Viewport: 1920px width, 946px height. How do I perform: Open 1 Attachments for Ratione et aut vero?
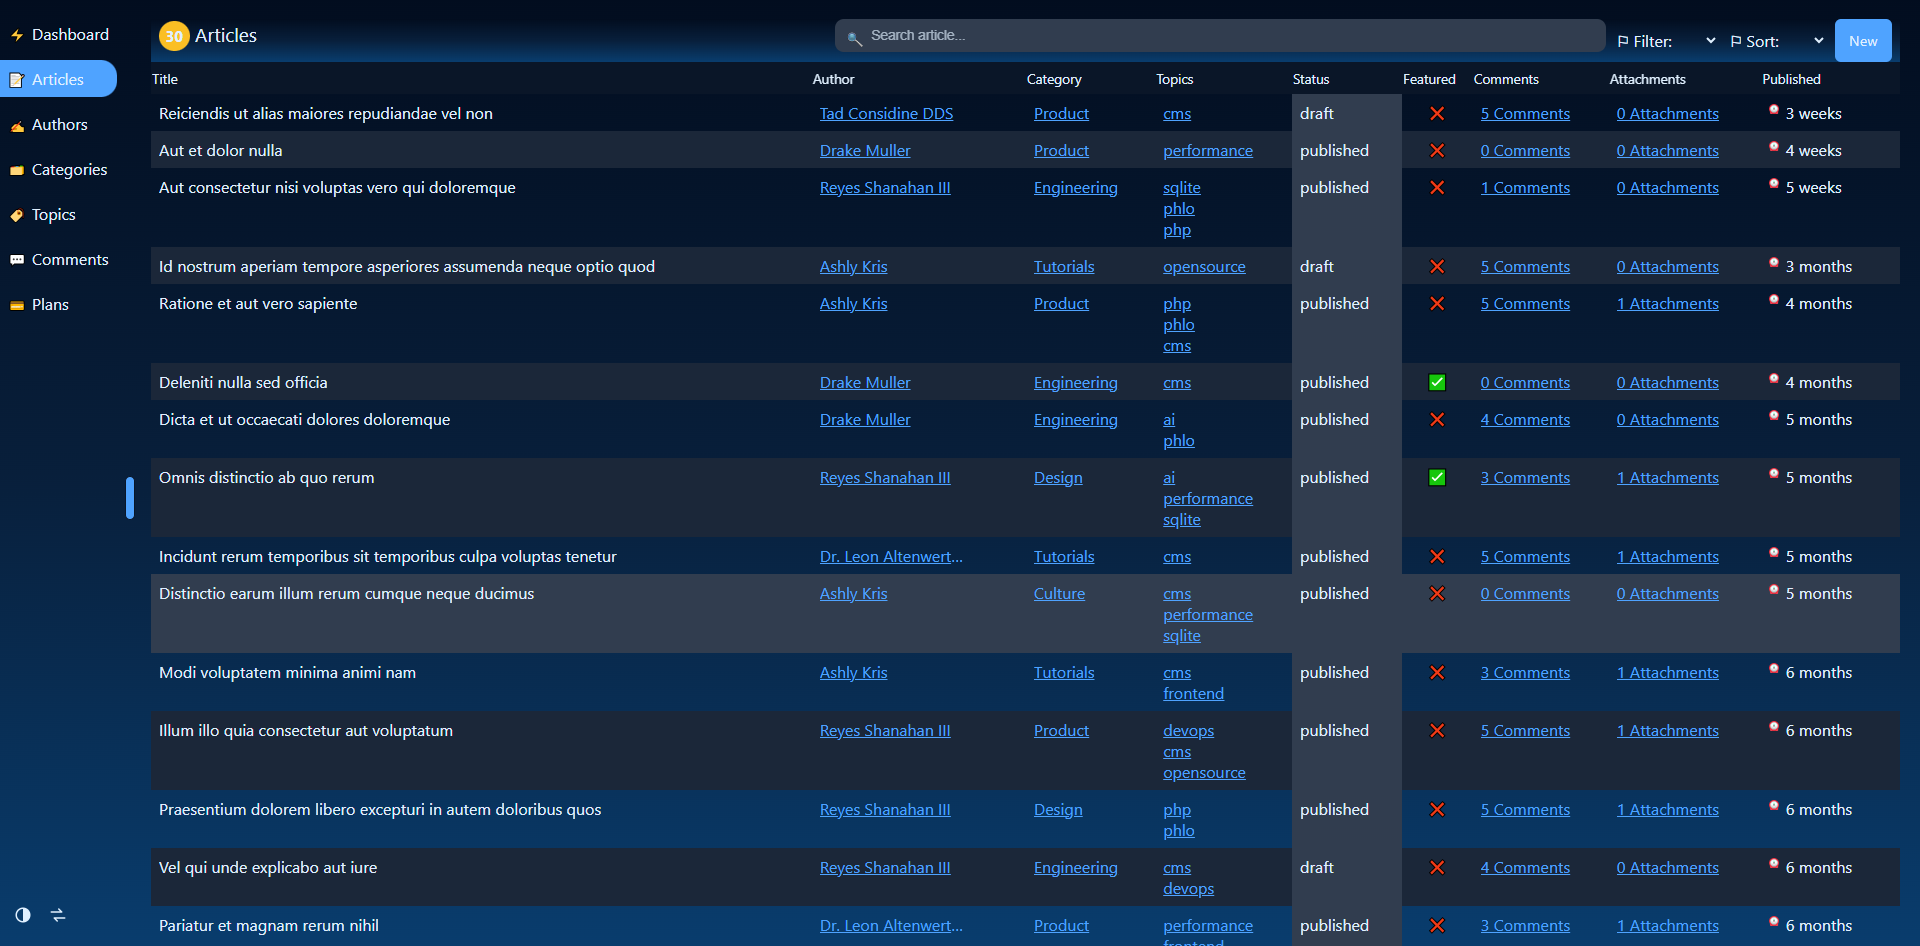click(1667, 304)
